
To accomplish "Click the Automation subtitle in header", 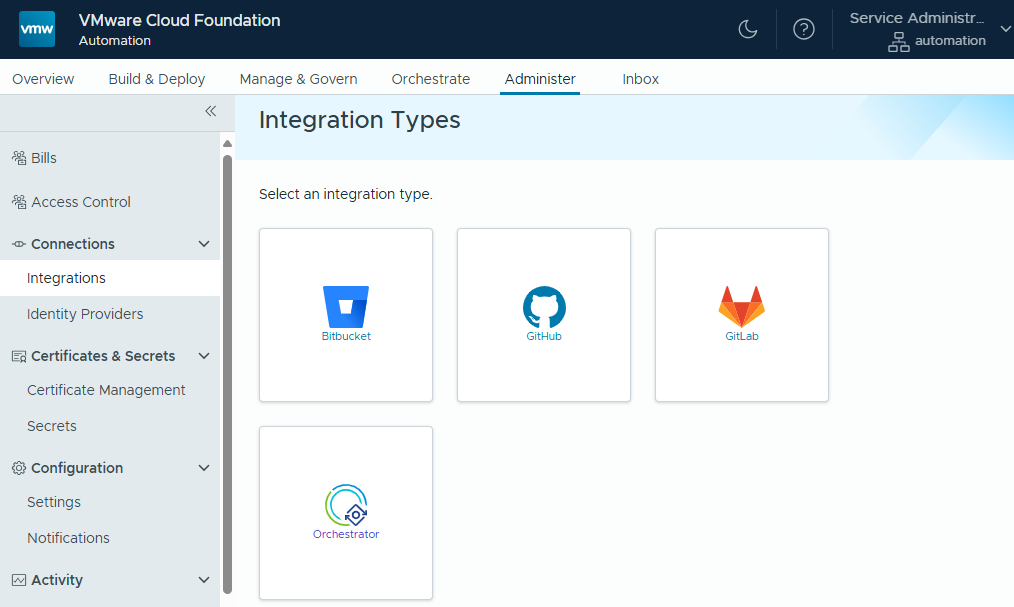I will [x=114, y=40].
